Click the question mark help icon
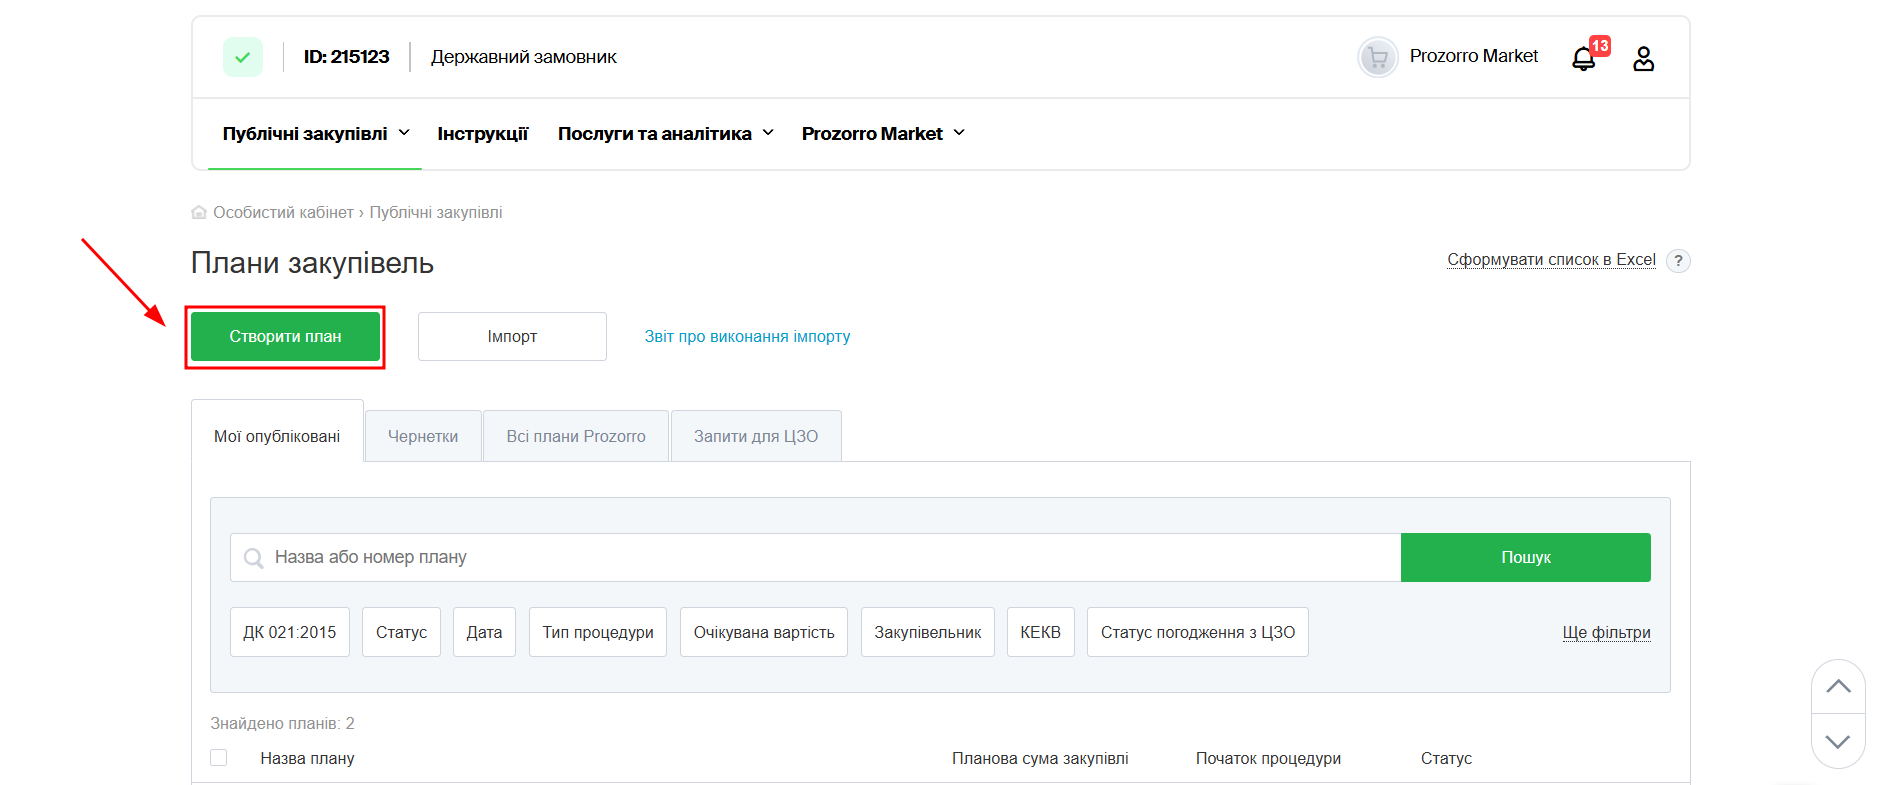Screen dimensions: 1885x785 click(1678, 260)
